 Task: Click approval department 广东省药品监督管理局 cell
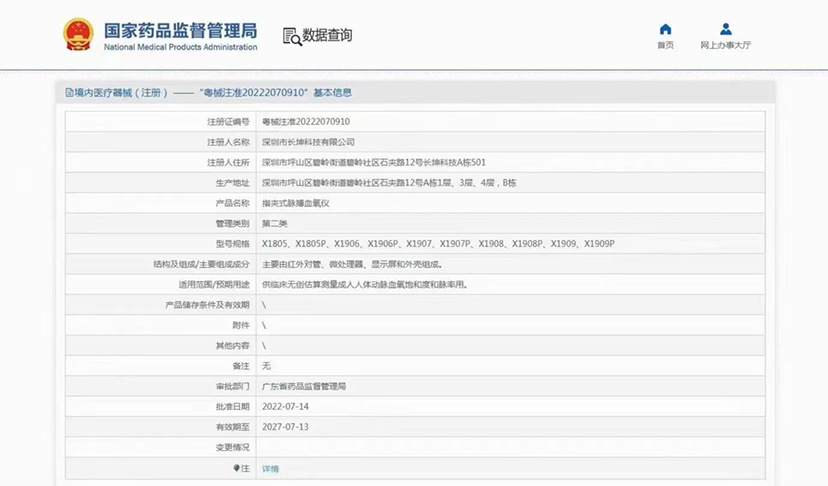[x=310, y=386]
